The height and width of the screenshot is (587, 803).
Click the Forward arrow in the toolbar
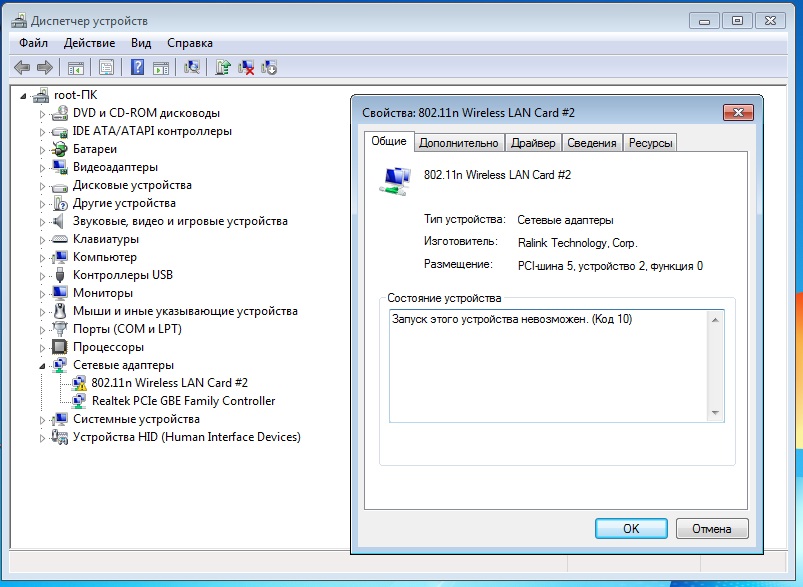[45, 68]
